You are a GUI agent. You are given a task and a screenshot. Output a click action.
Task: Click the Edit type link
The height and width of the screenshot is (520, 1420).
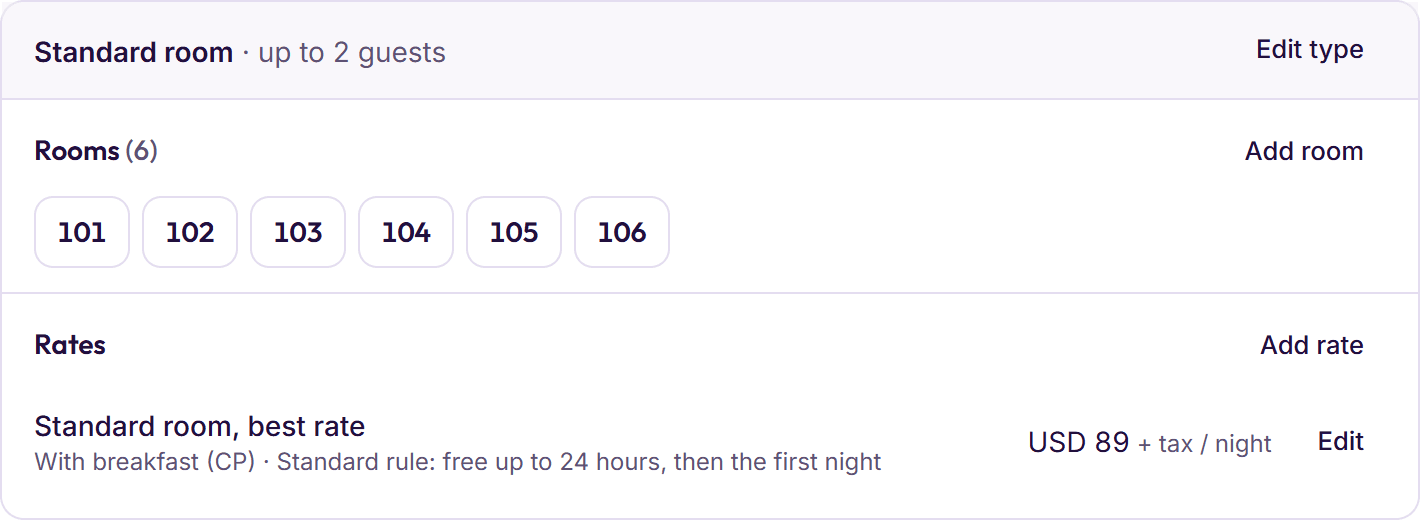(x=1309, y=50)
